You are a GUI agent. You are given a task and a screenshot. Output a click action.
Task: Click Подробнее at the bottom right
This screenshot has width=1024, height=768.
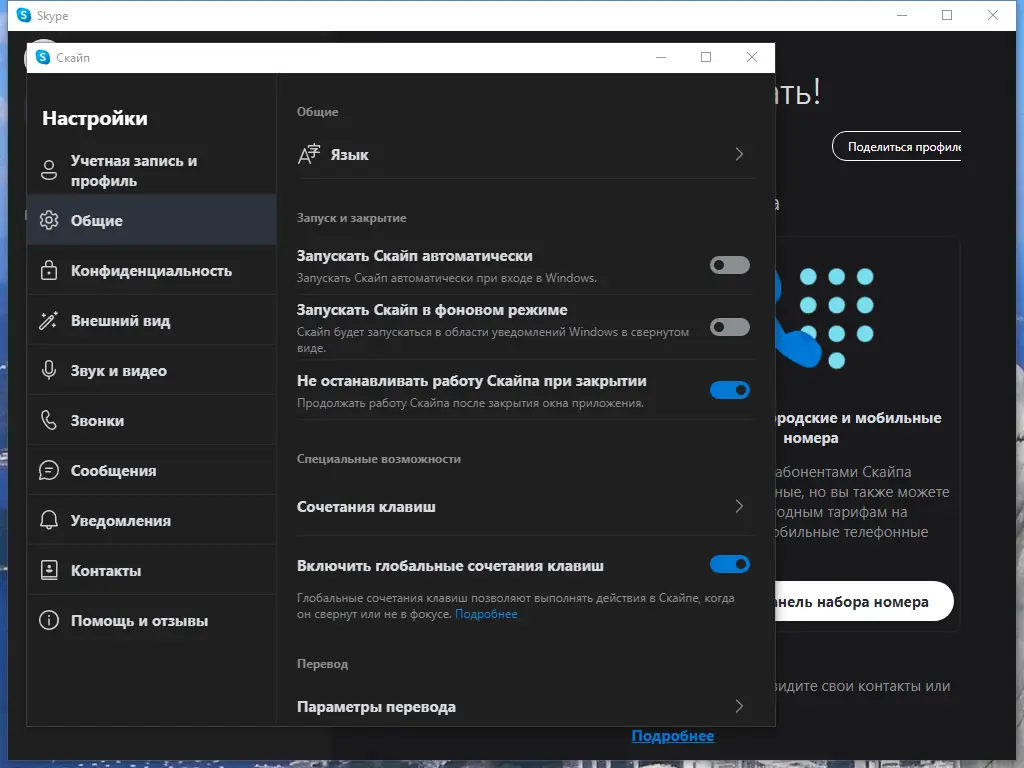click(672, 735)
